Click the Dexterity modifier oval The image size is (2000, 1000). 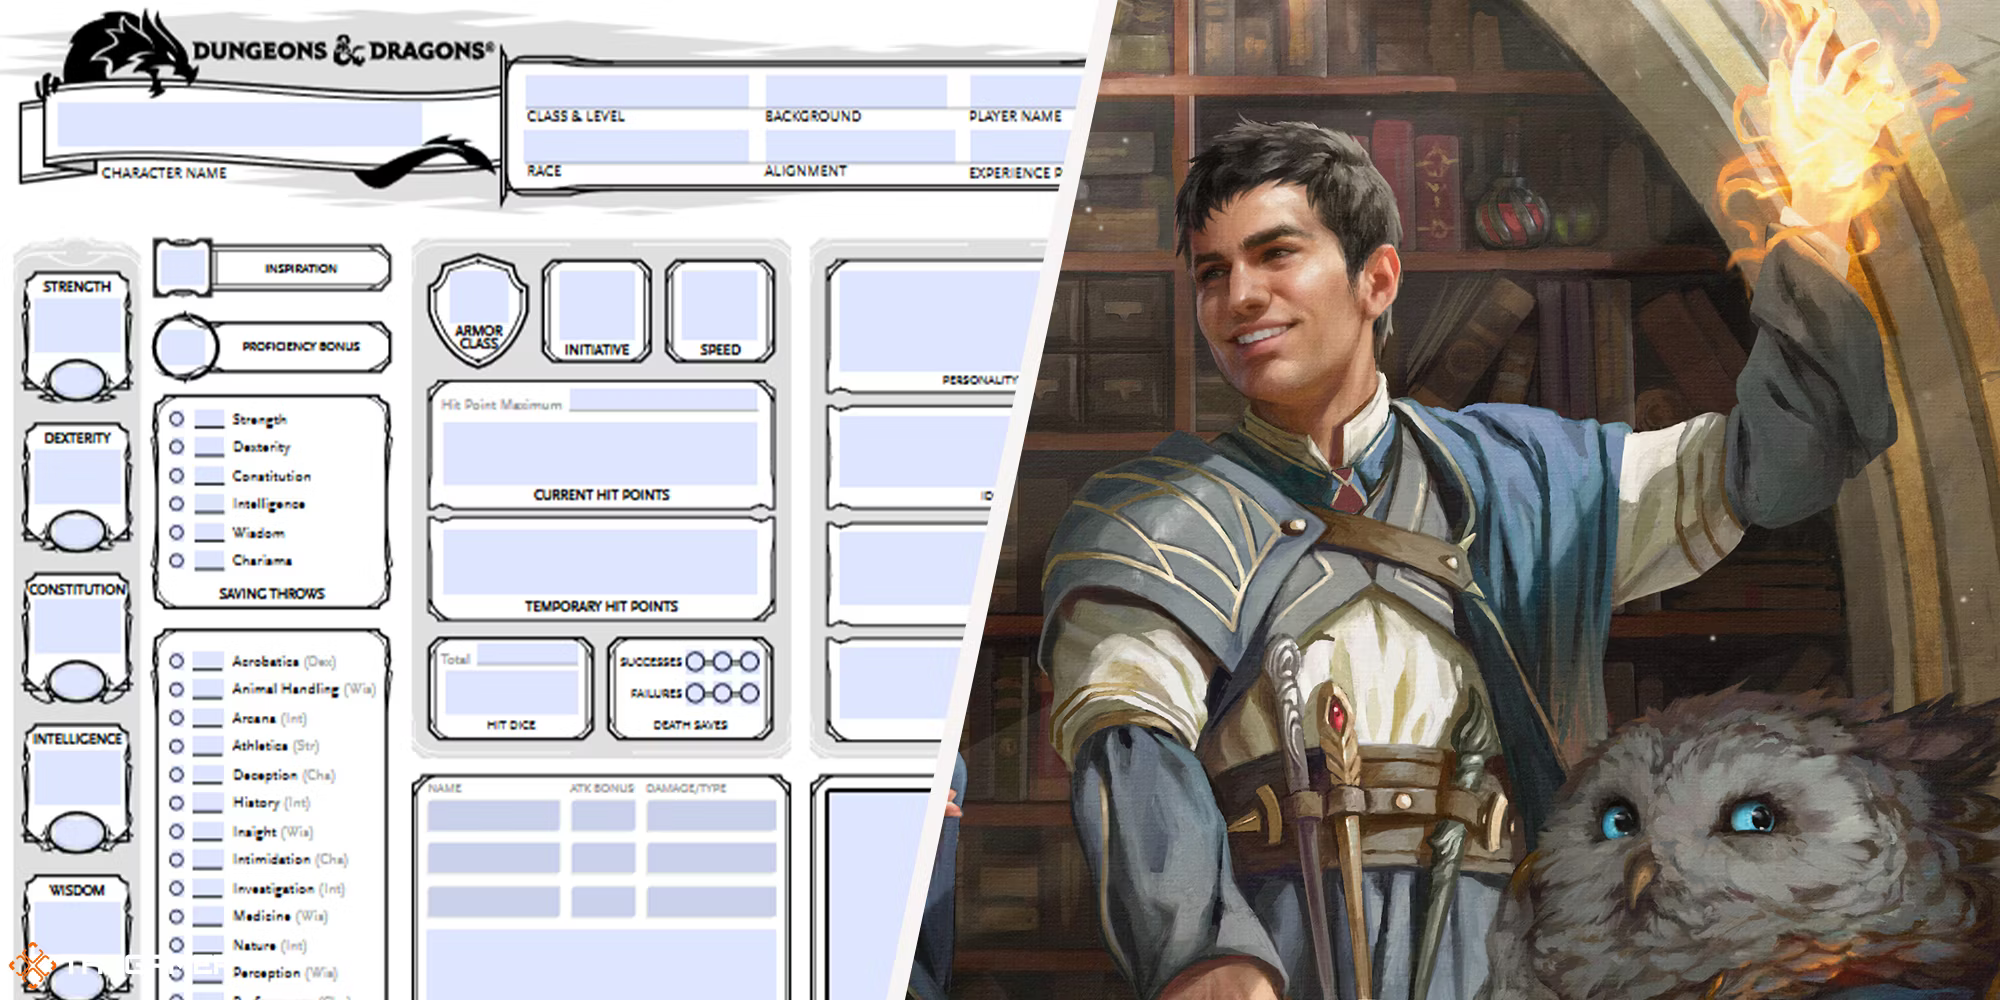coord(76,531)
